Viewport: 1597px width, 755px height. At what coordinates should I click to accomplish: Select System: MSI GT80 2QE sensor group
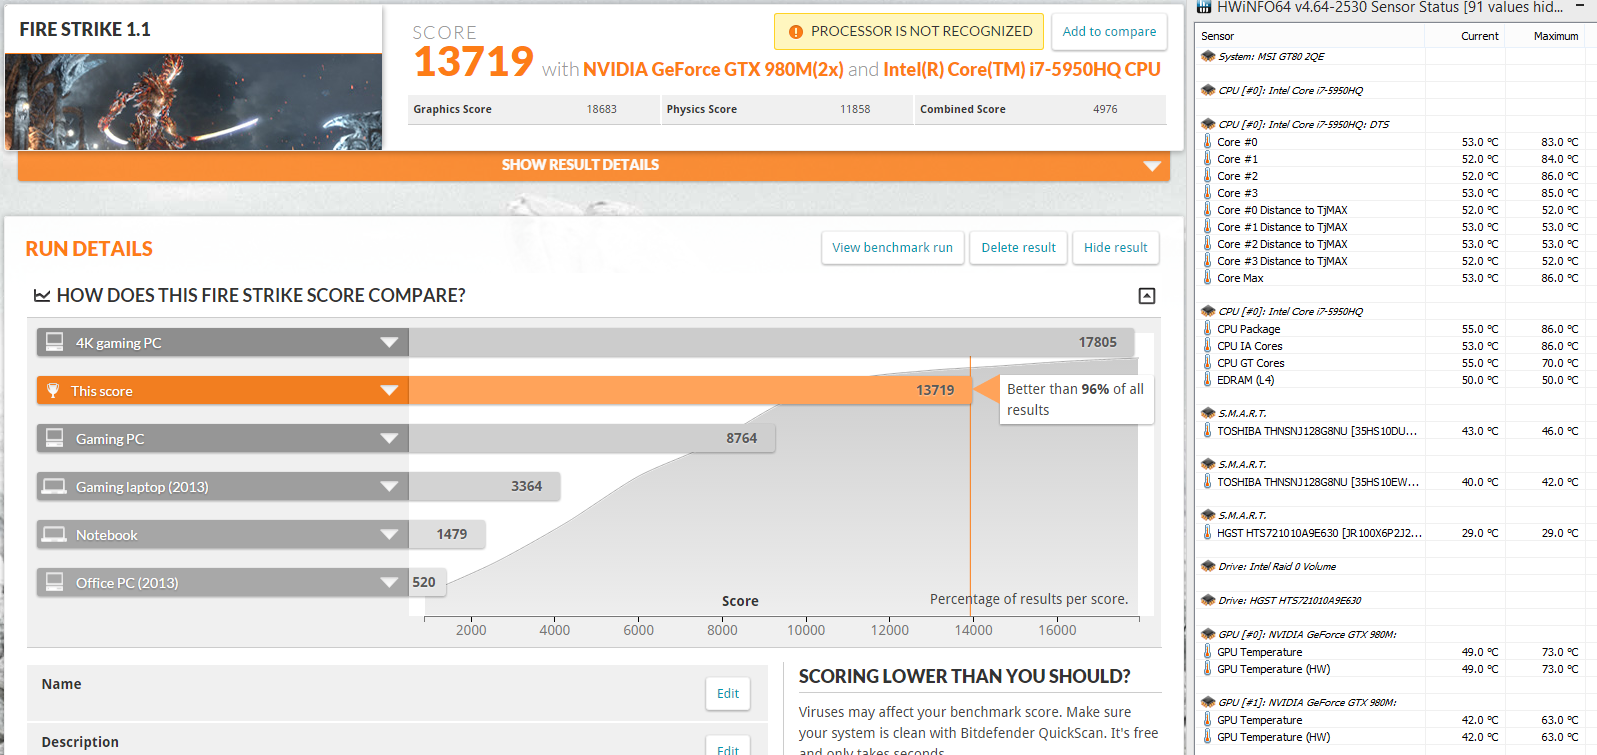point(1271,57)
